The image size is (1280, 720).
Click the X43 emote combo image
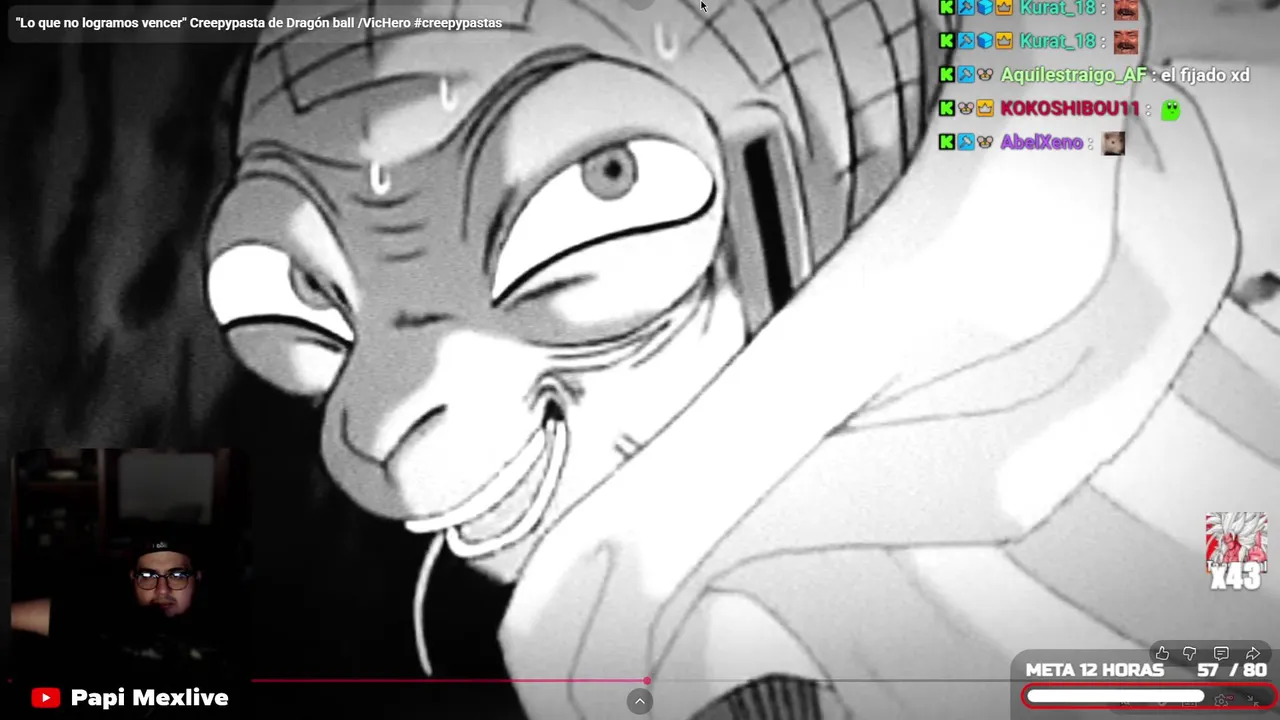point(1236,551)
